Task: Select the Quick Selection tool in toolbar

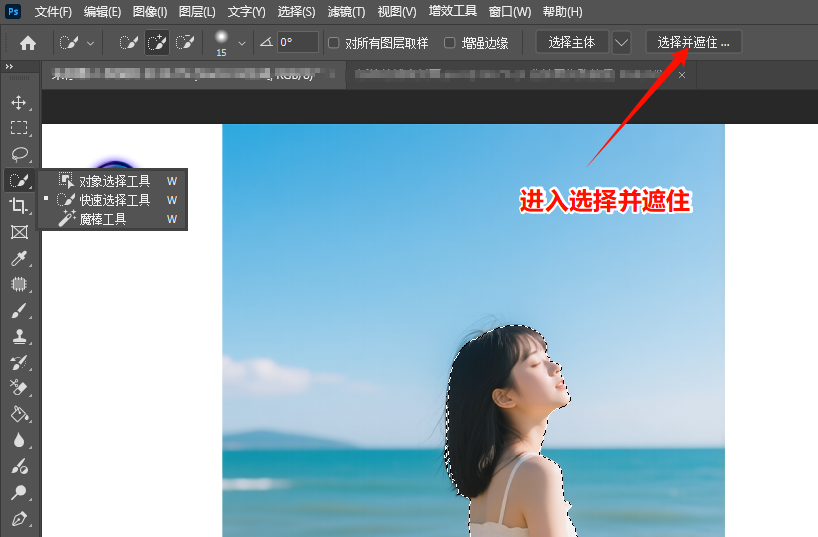Action: (19, 180)
